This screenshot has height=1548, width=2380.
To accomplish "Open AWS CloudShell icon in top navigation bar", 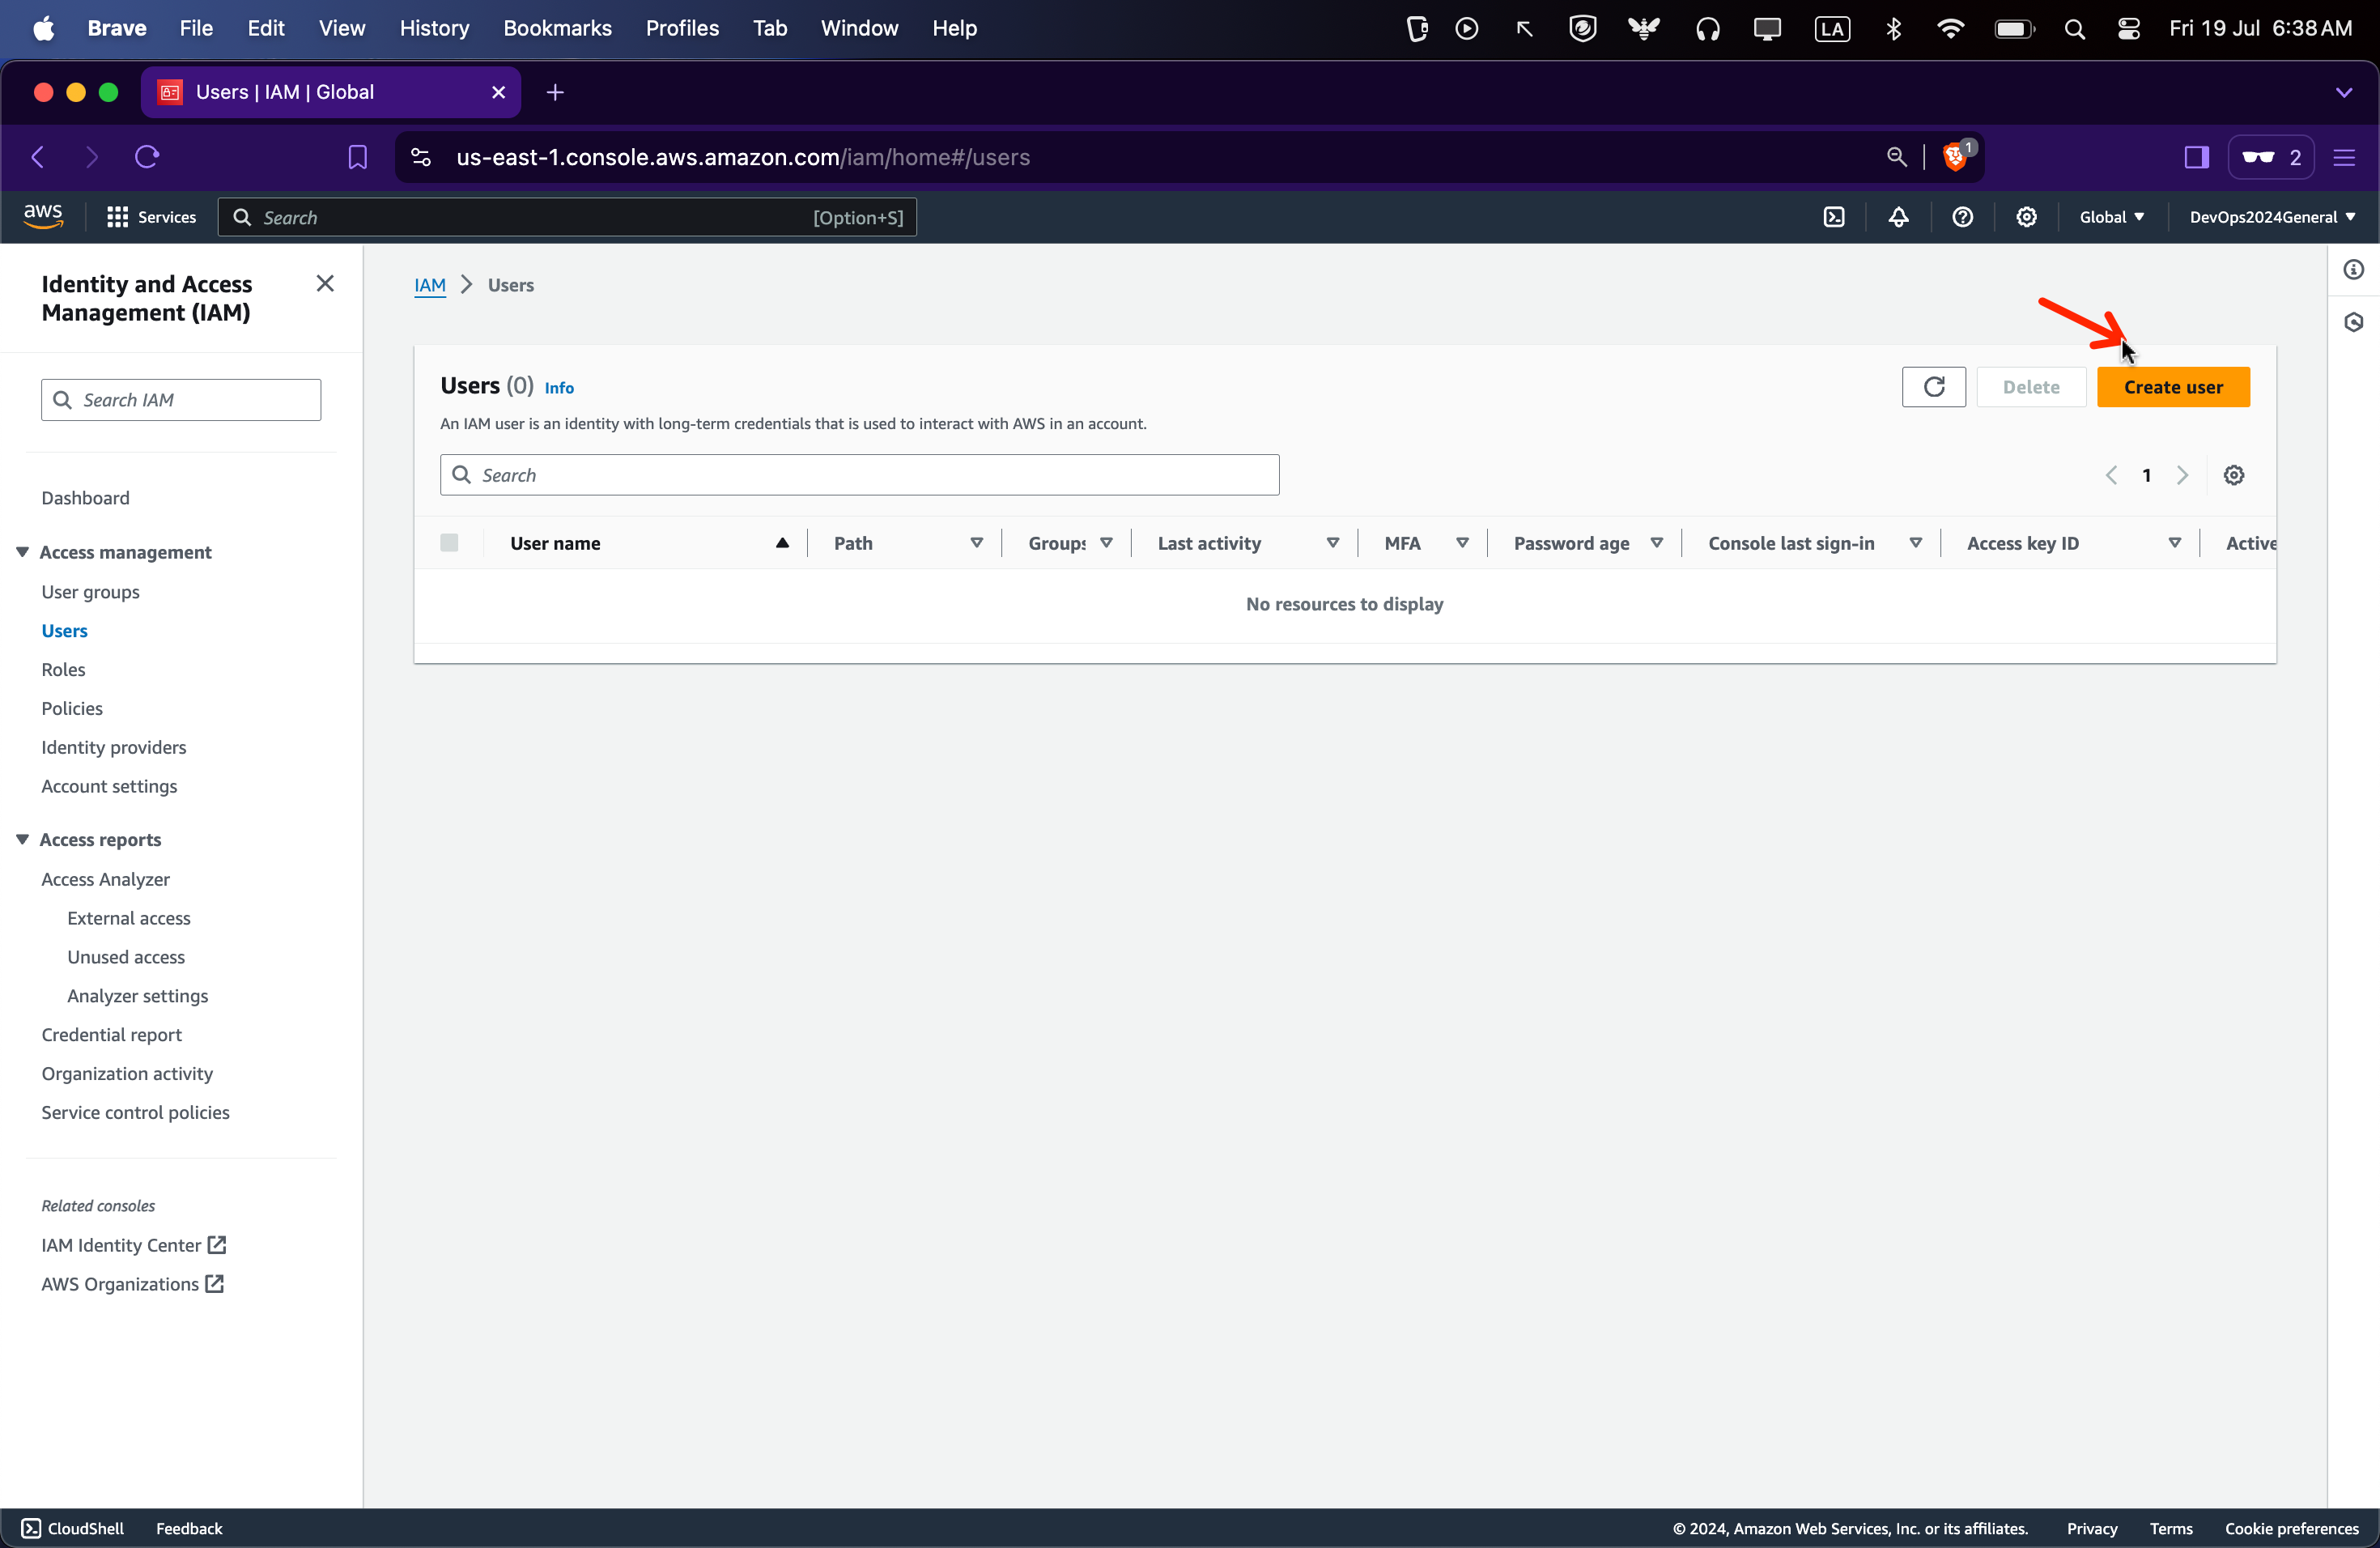I will pyautogui.click(x=1834, y=217).
